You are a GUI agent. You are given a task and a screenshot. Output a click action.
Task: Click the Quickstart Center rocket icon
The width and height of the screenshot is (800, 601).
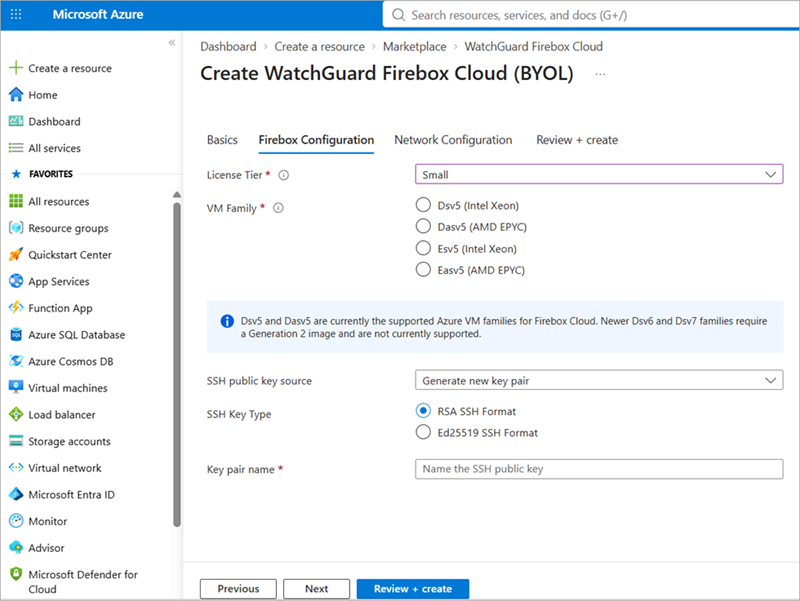[16, 254]
